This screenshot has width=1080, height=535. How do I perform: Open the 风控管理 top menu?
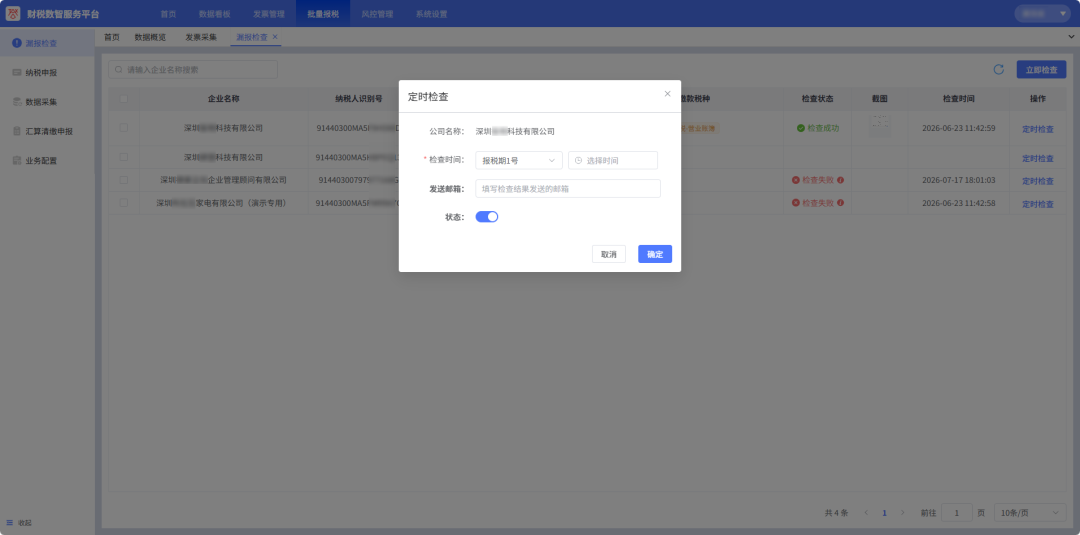coord(377,14)
